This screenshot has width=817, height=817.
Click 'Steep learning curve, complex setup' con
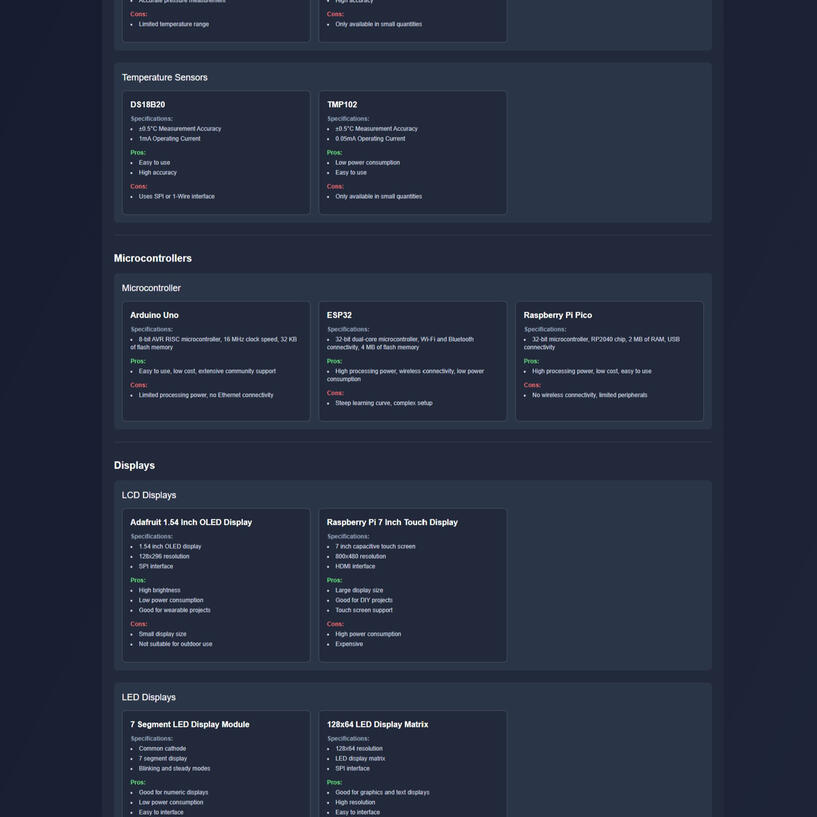pos(383,403)
